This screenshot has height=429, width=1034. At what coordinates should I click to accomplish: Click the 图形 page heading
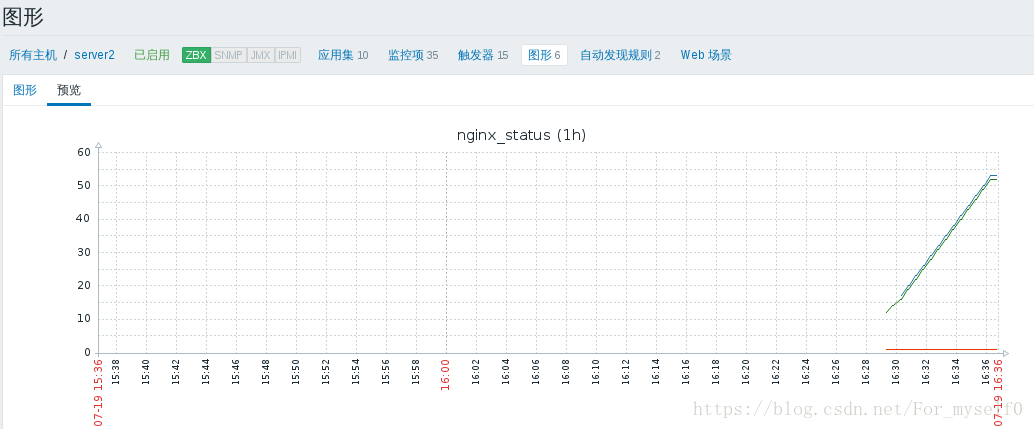pyautogui.click(x=23, y=17)
